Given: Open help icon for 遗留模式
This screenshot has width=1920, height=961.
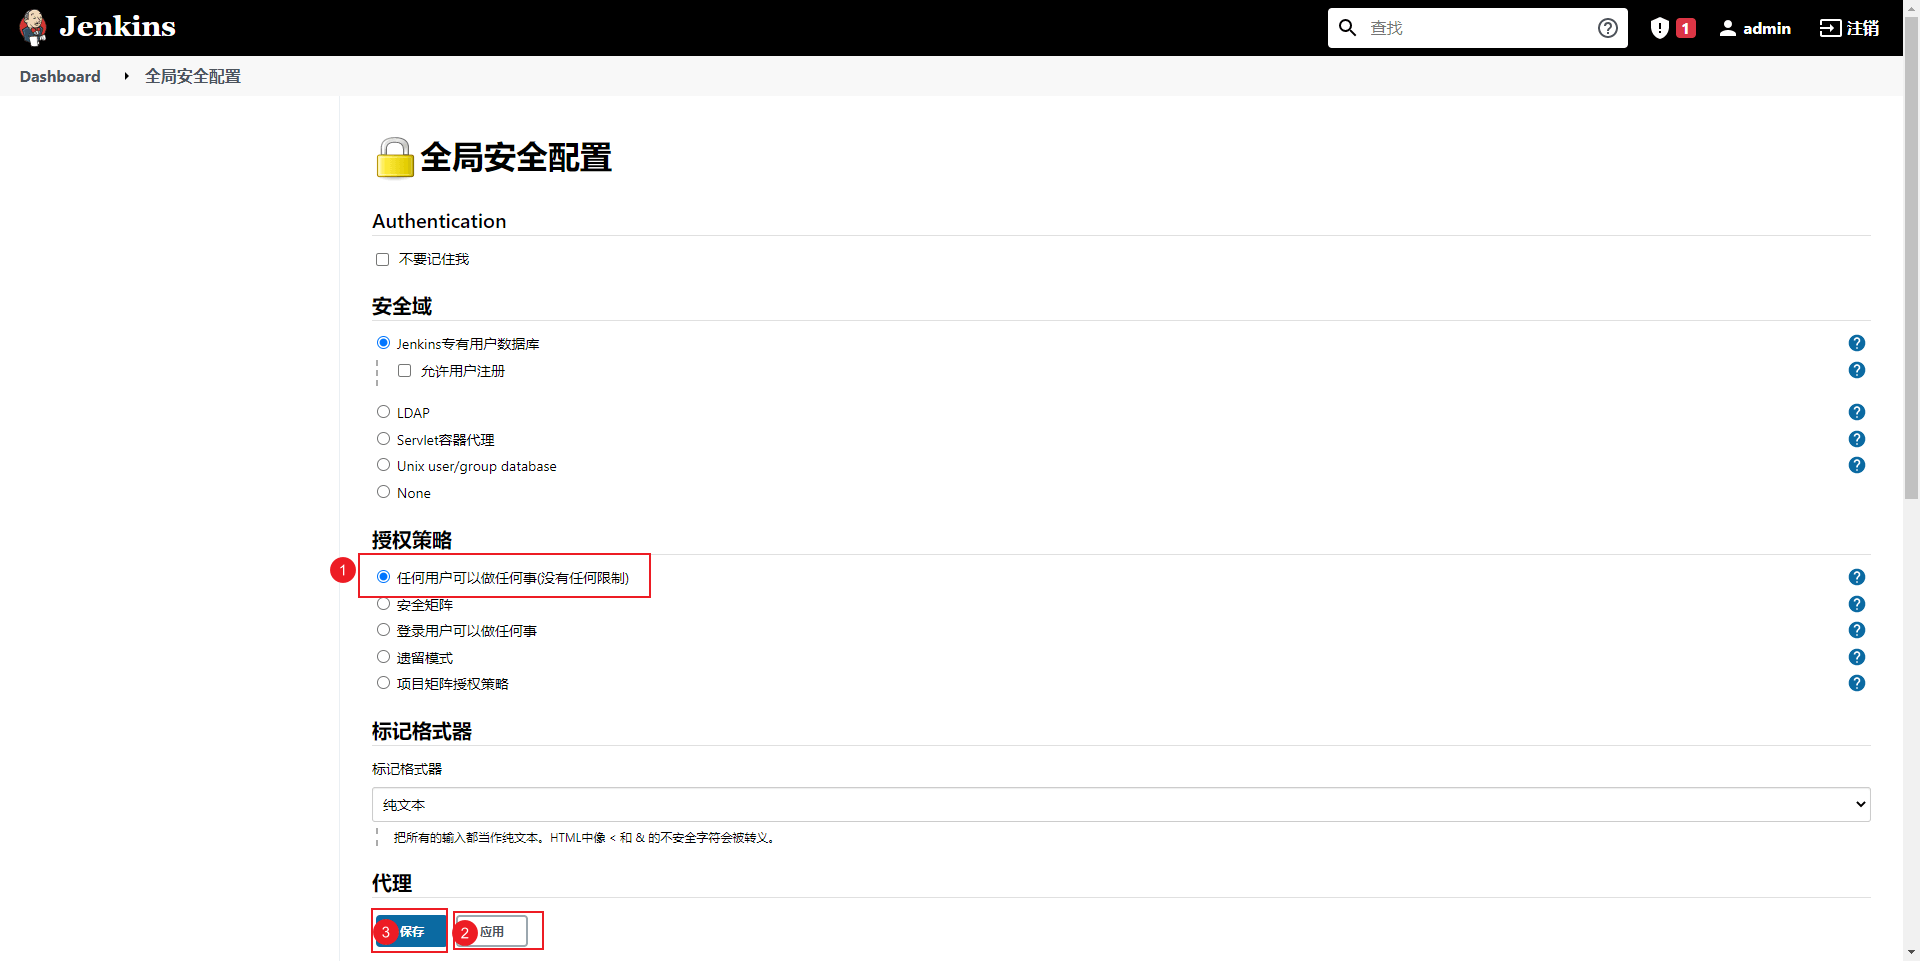Looking at the screenshot, I should pyautogui.click(x=1857, y=657).
